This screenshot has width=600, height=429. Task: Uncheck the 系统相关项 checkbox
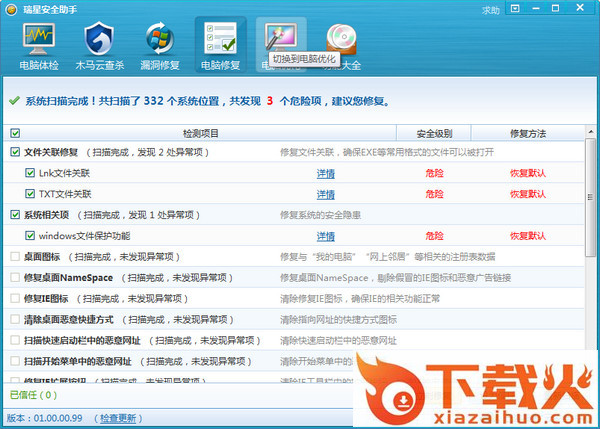(15, 215)
